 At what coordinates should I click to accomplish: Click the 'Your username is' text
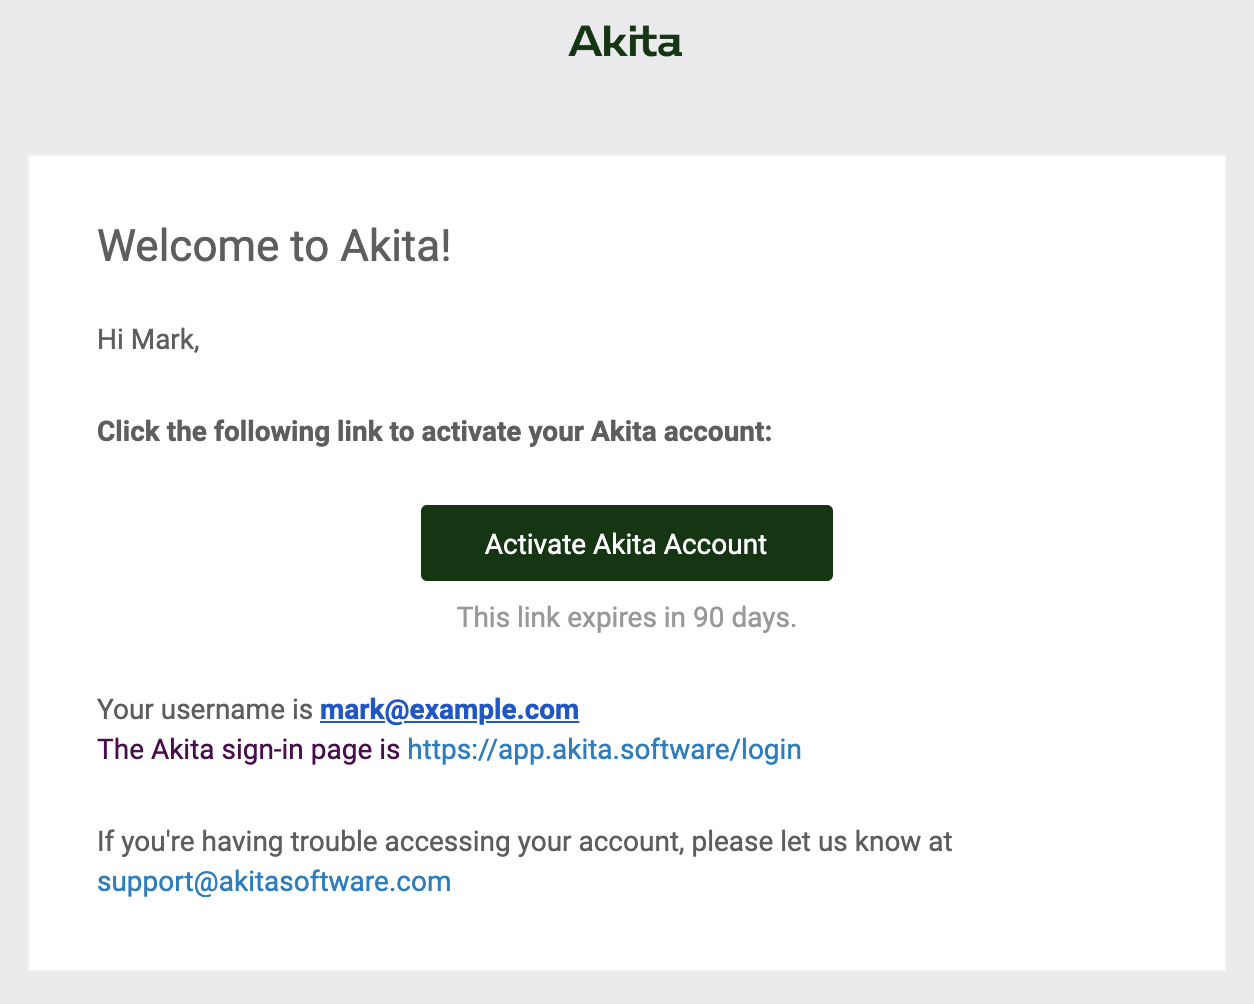click(205, 710)
